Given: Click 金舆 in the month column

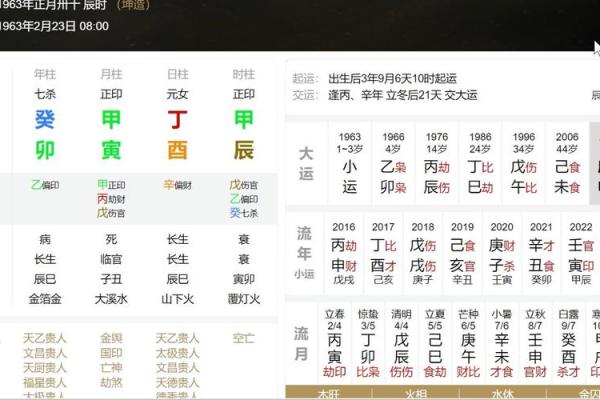Looking at the screenshot, I should (111, 338).
